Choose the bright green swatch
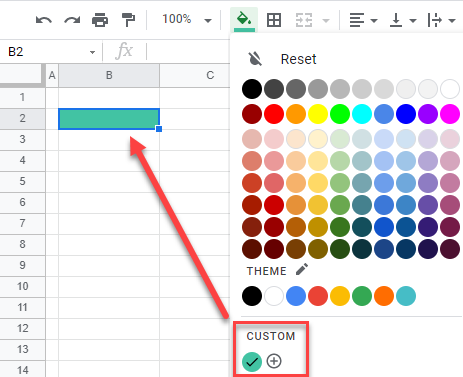 (340, 114)
